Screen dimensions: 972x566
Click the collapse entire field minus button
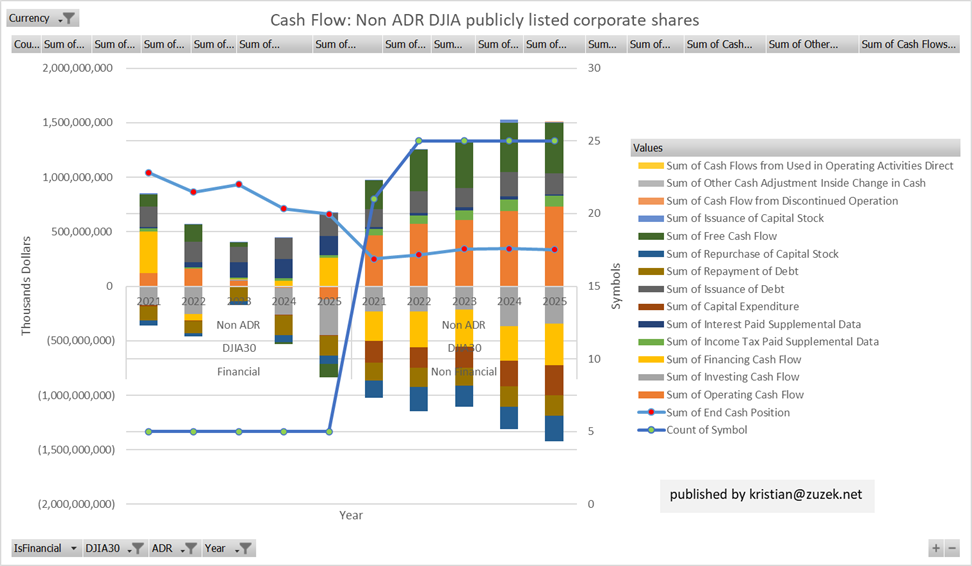pos(952,548)
